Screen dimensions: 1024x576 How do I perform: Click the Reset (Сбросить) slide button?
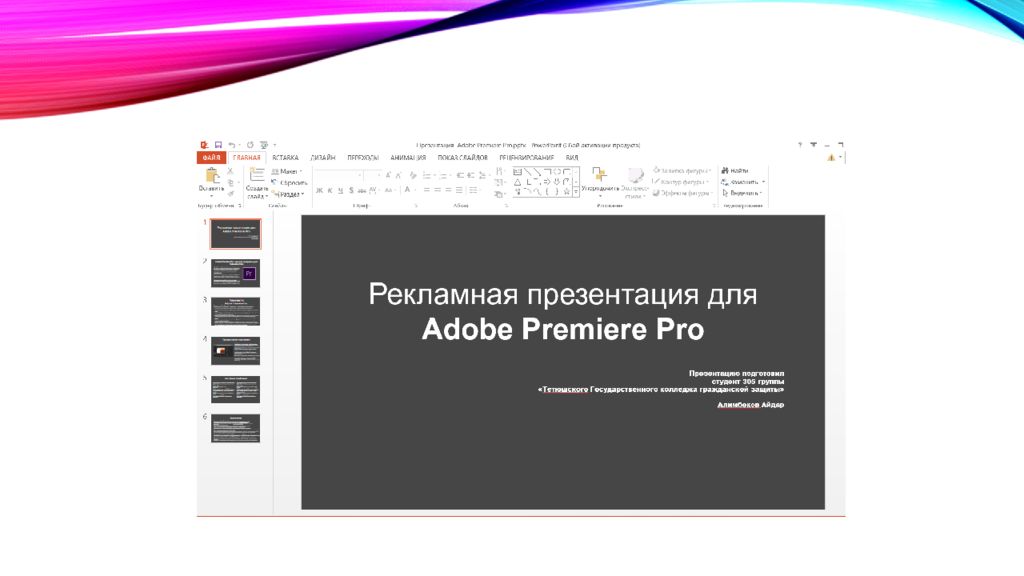[x=290, y=183]
